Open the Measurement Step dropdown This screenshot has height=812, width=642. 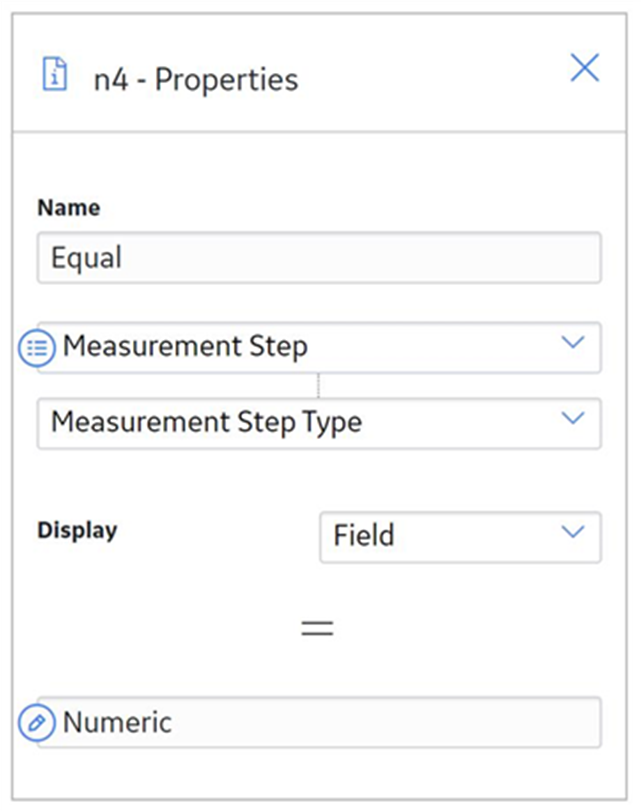coord(319,347)
